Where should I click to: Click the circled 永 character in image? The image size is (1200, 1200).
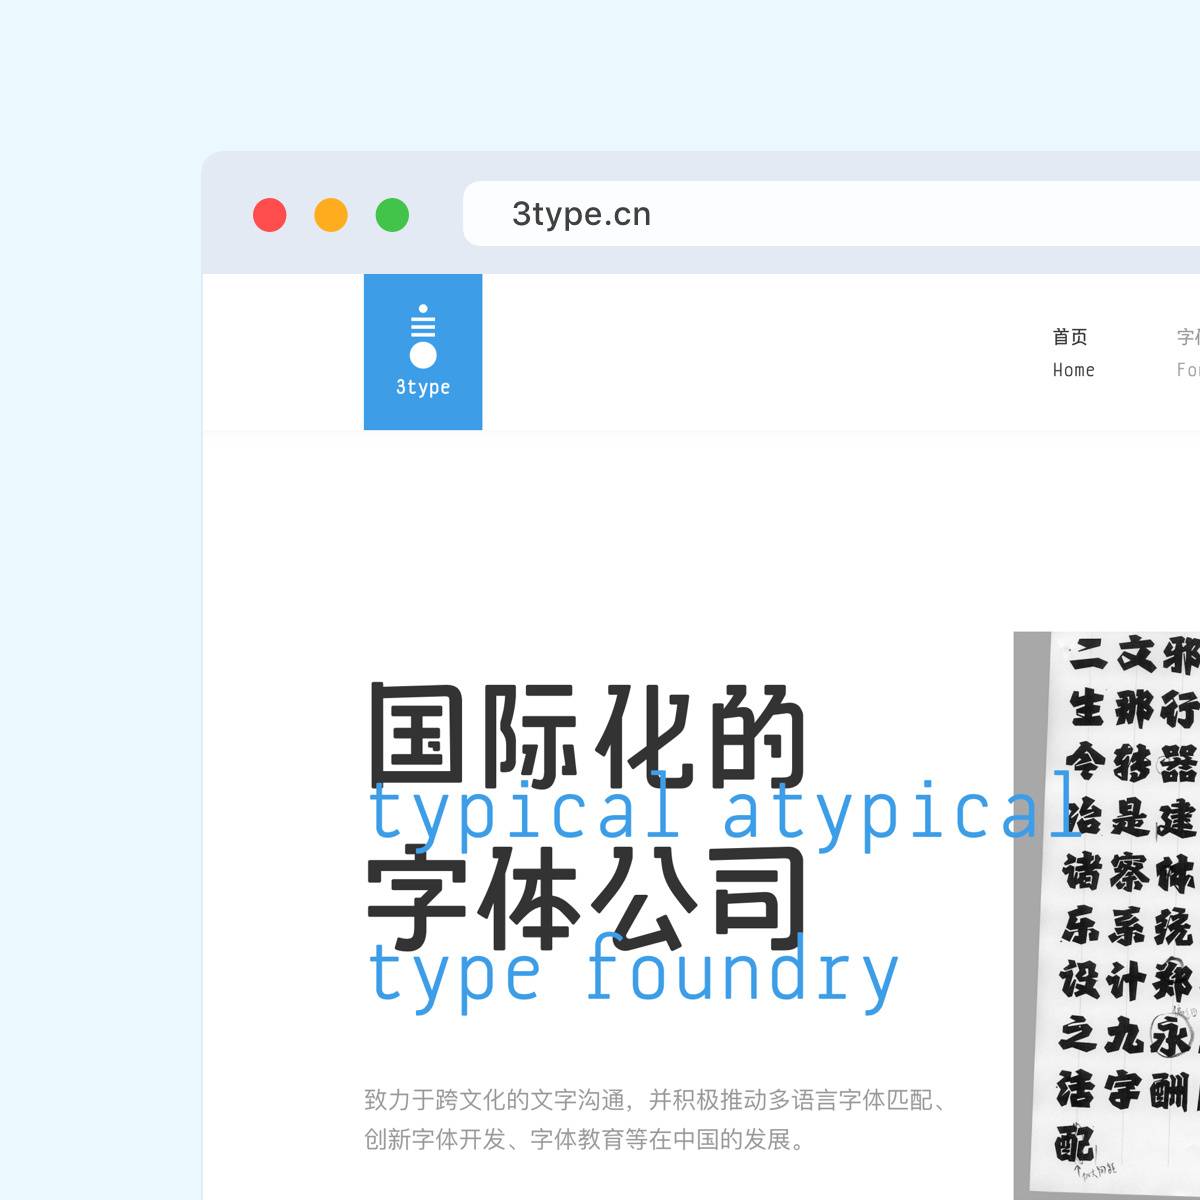[1168, 1036]
